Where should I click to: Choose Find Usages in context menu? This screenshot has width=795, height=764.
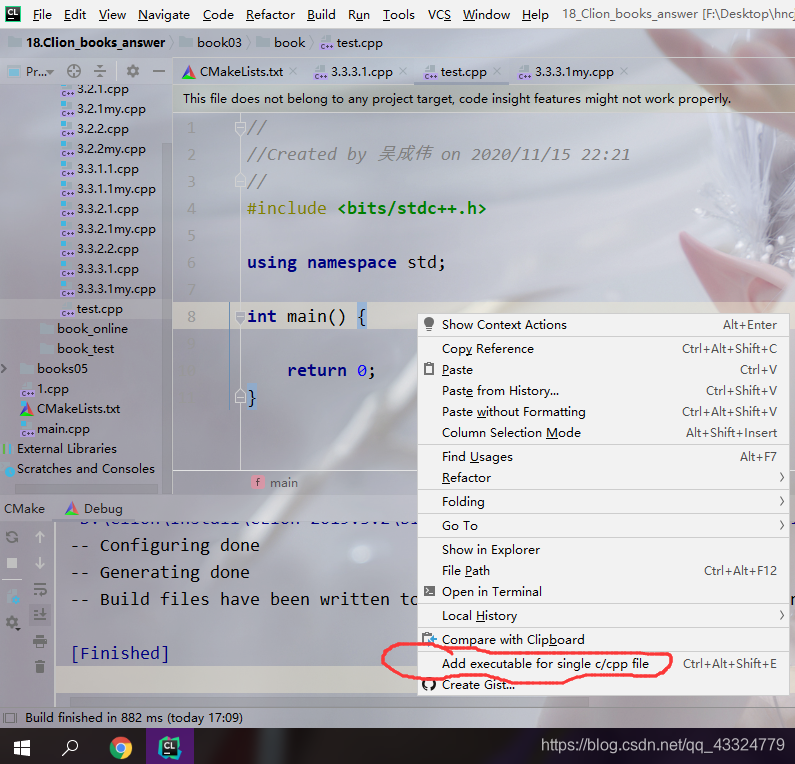click(x=603, y=457)
